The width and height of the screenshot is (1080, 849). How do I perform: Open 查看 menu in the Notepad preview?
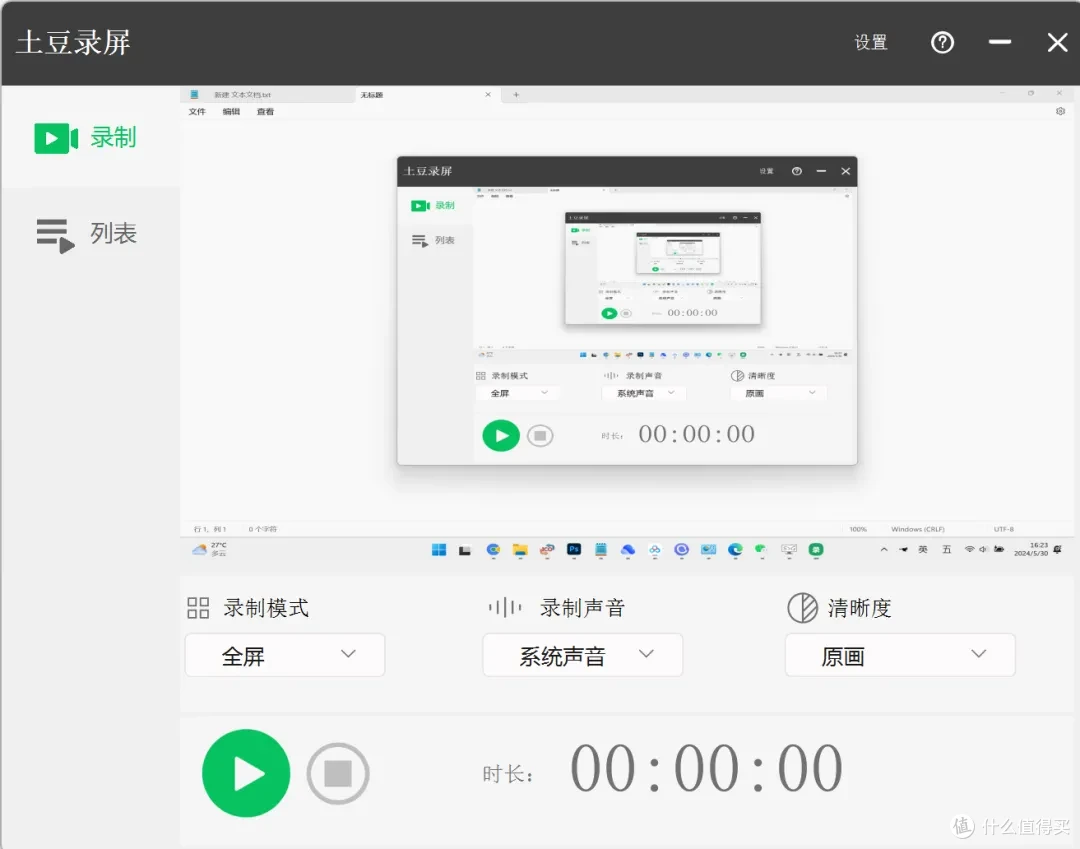point(265,112)
